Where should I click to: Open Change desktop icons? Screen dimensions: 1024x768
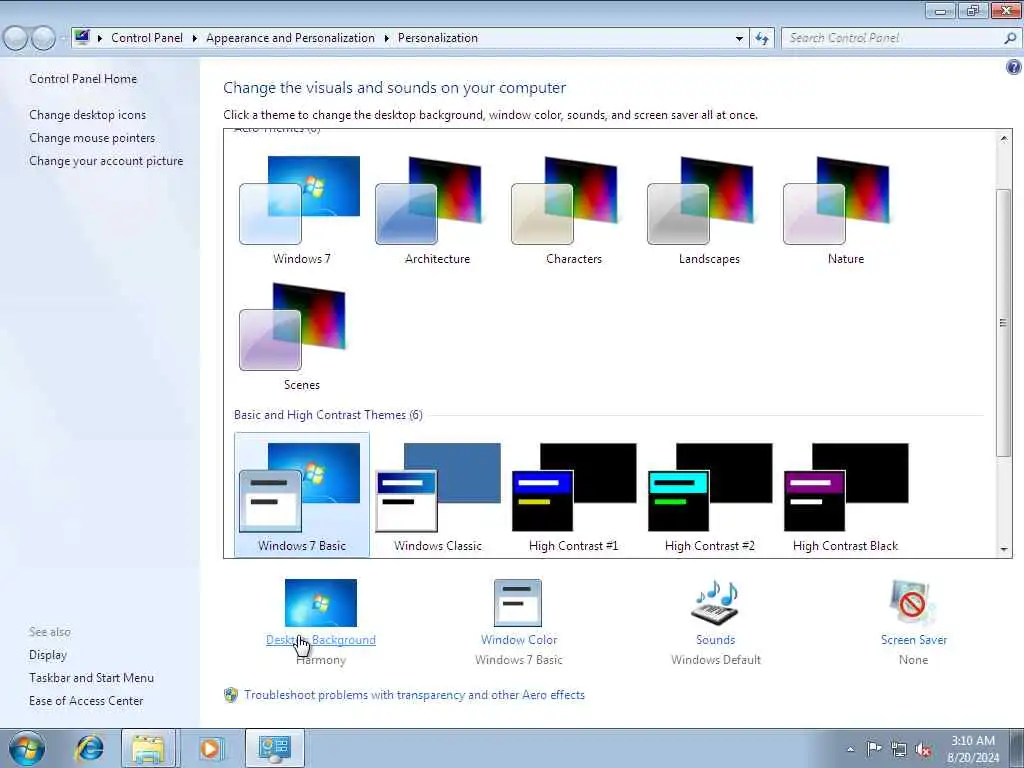point(88,115)
